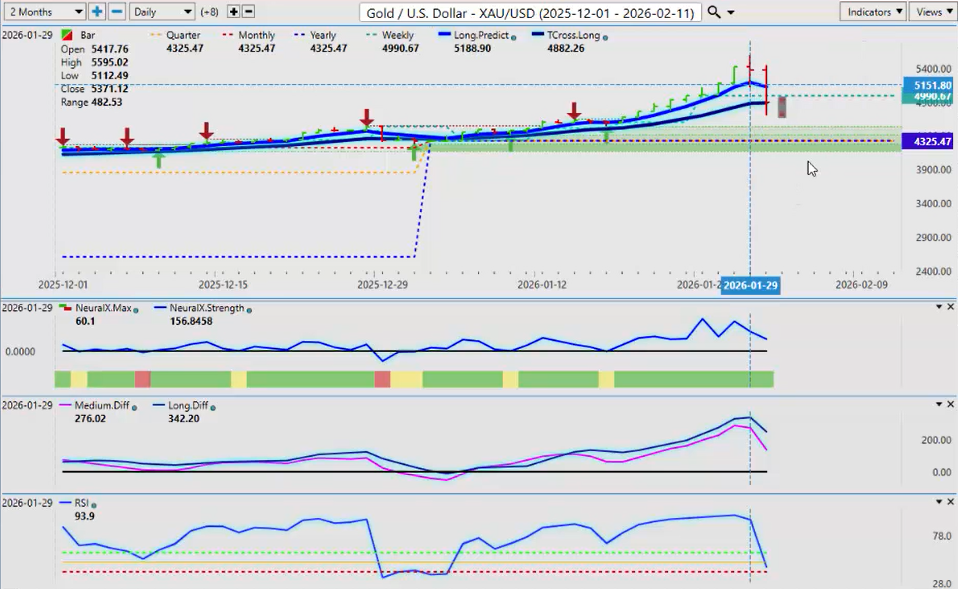
Task: Collapse the RSI panel using its arrow
Action: pos(938,501)
